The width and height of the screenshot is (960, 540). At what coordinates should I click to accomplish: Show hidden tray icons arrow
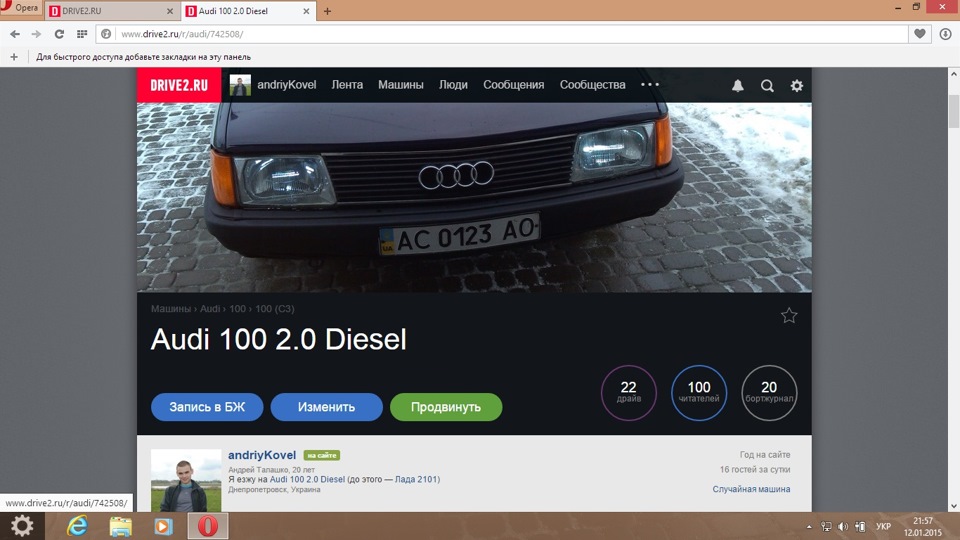[809, 527]
